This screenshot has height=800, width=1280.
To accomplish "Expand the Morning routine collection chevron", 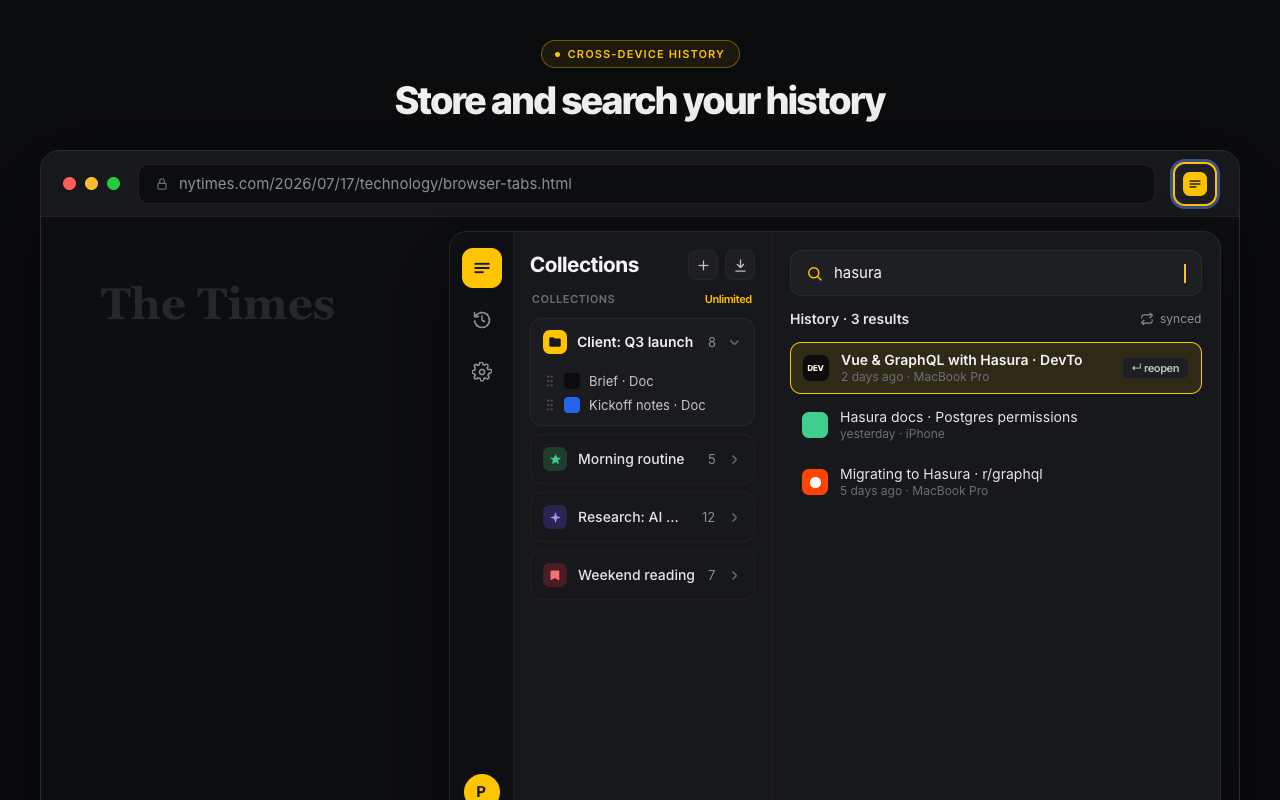I will (x=734, y=459).
